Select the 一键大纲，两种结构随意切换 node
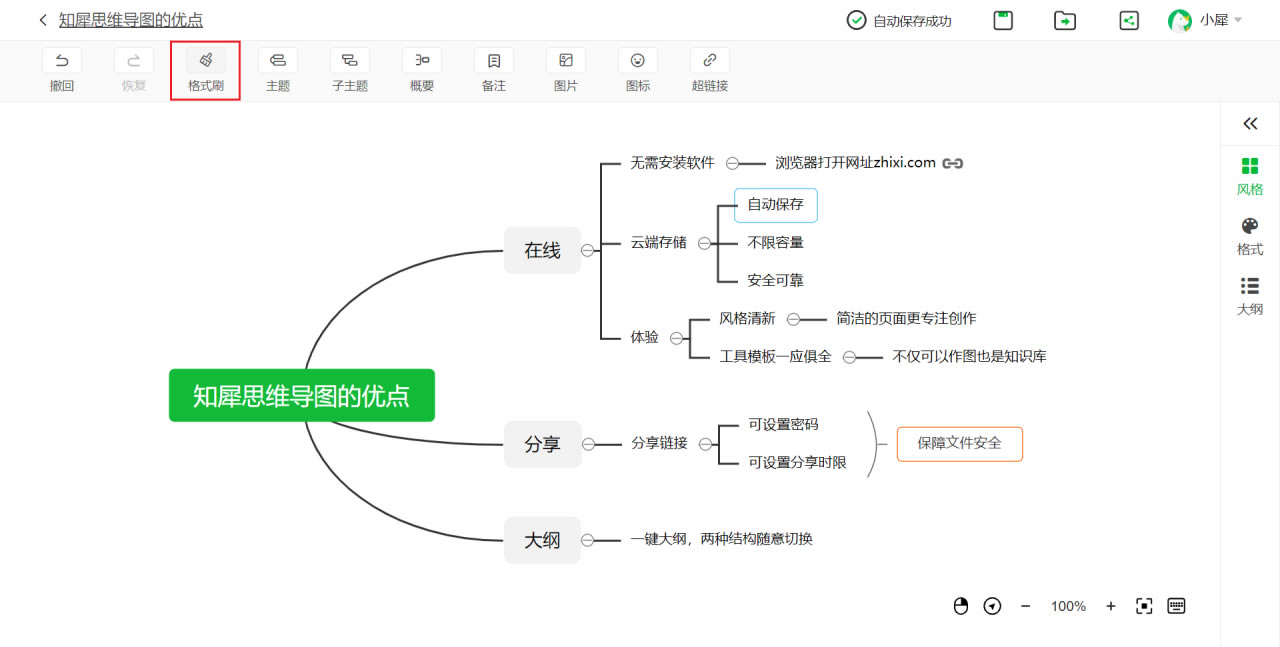Screen dimensions: 1280x647 point(721,539)
